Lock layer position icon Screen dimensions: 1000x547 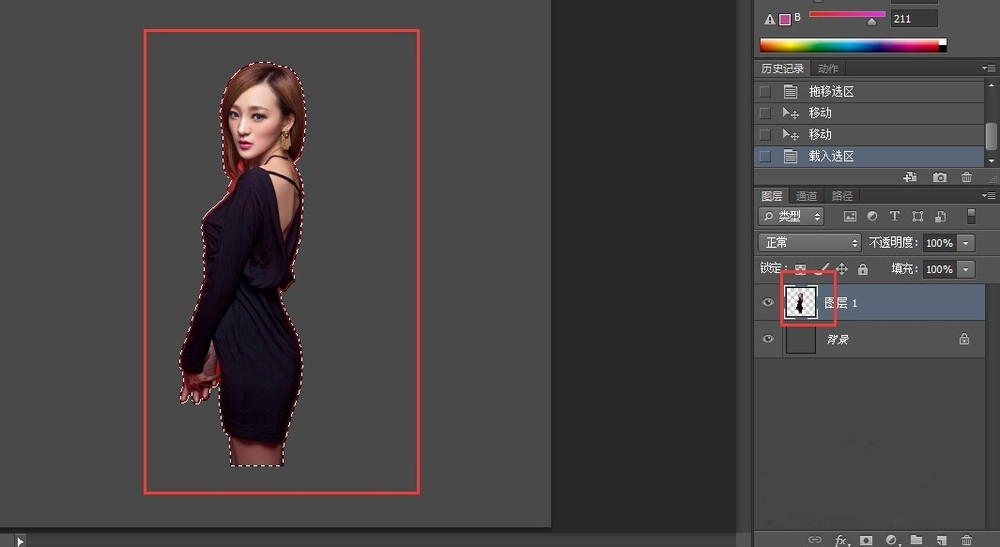coord(842,269)
